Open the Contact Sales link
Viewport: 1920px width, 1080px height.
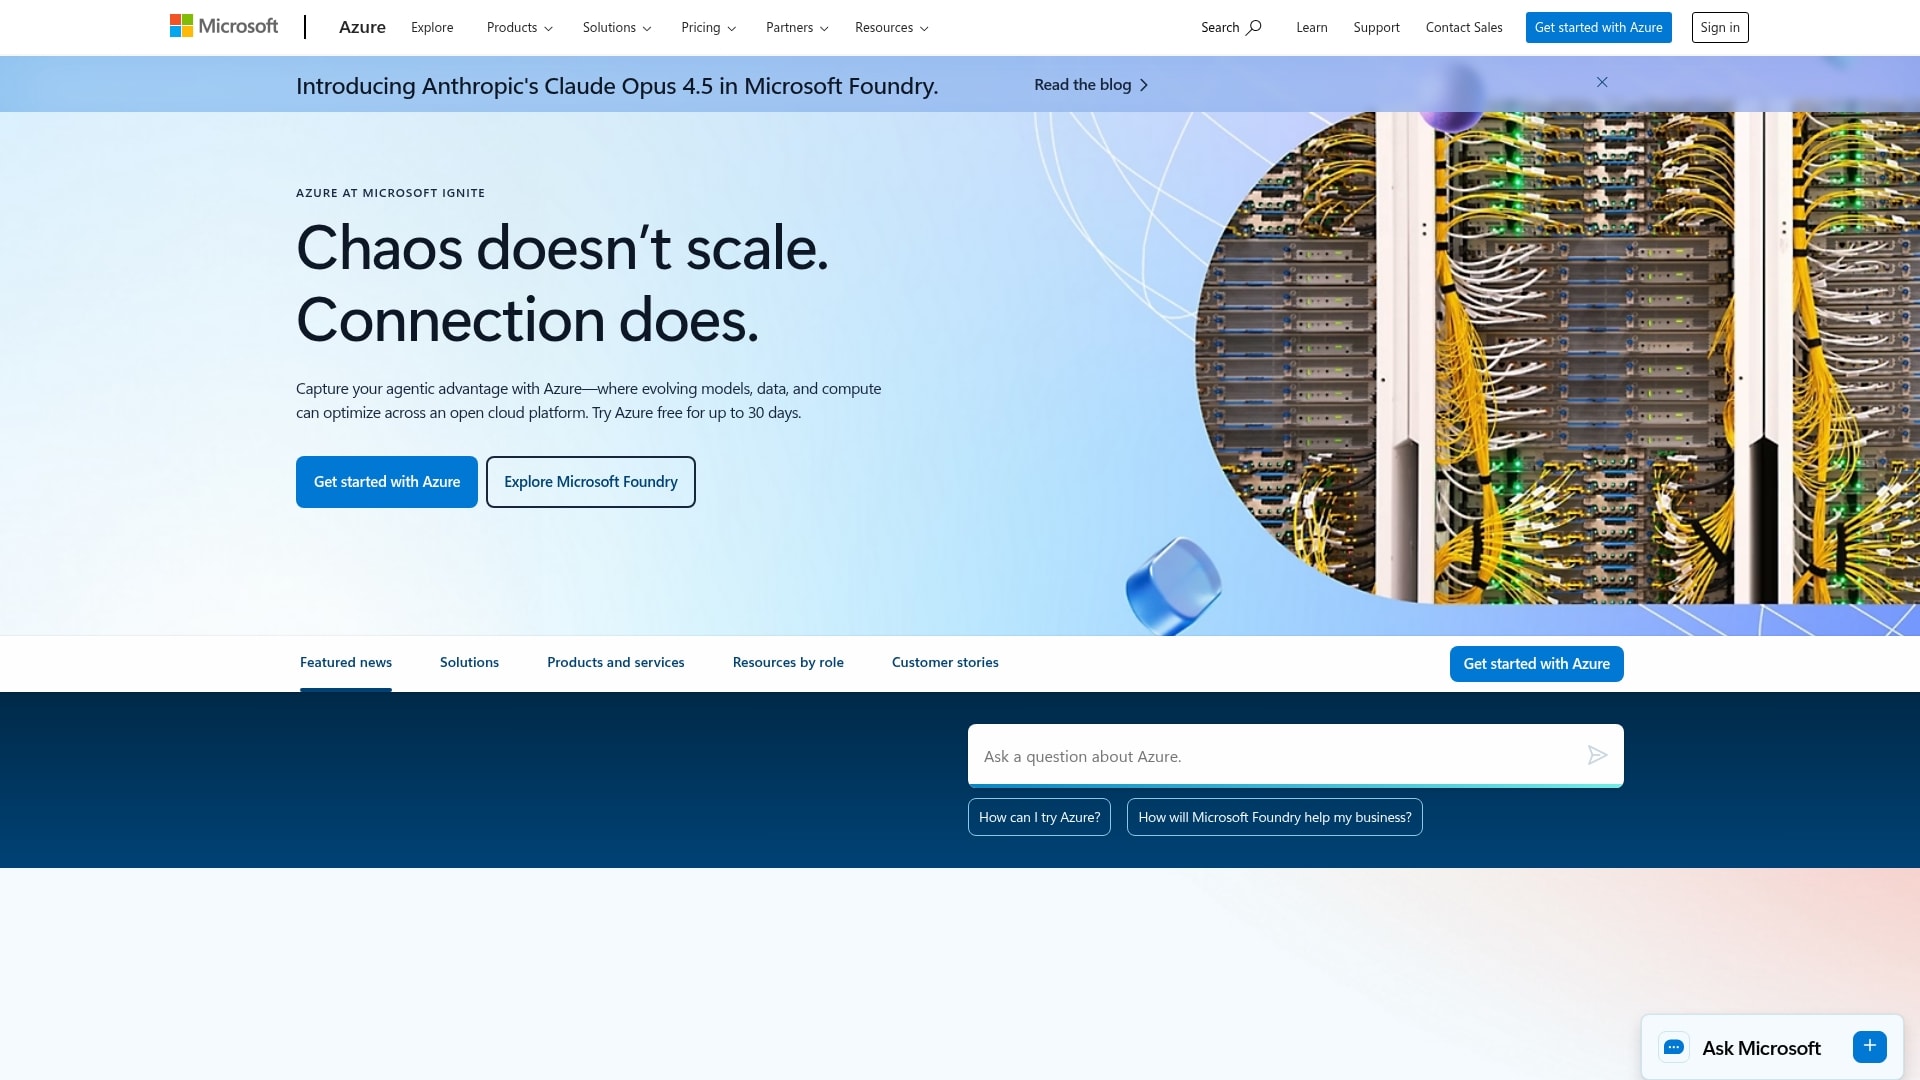point(1463,27)
